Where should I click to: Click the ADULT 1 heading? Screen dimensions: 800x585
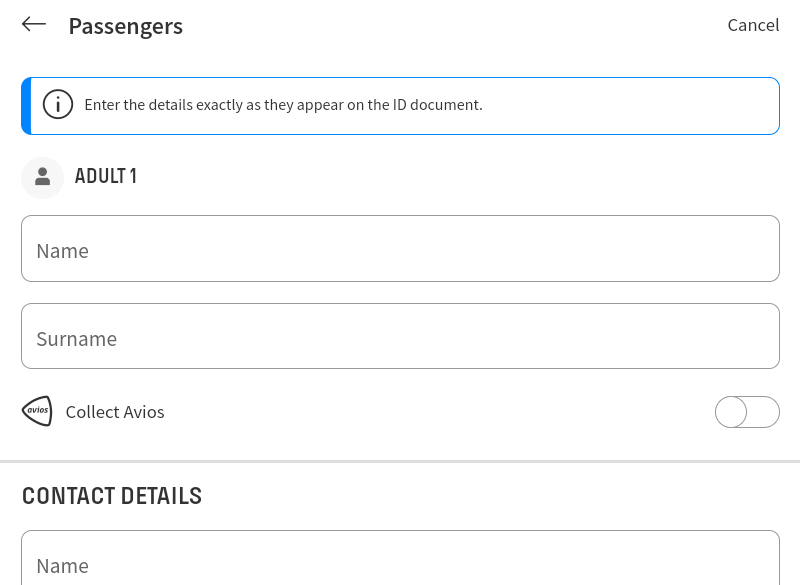106,176
